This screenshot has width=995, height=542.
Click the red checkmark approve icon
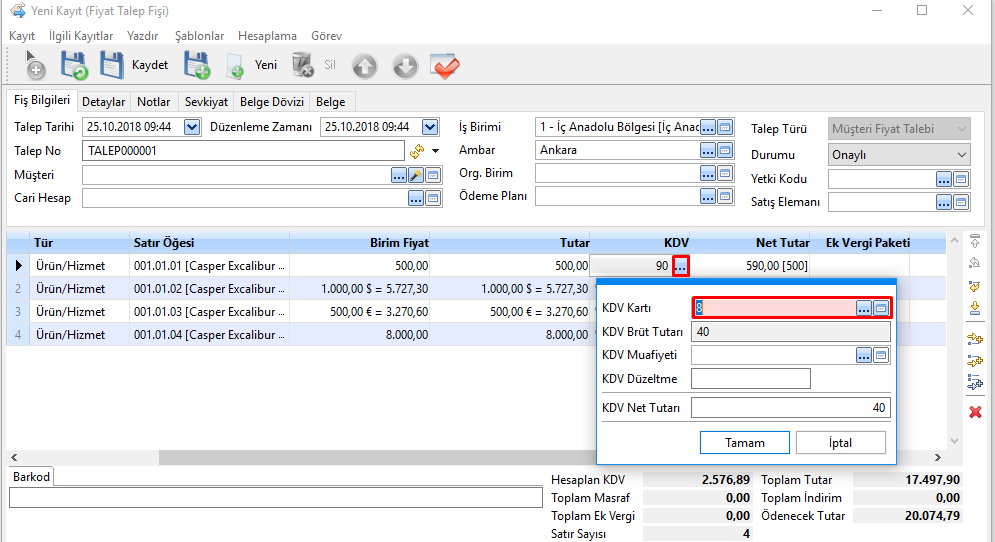(444, 66)
